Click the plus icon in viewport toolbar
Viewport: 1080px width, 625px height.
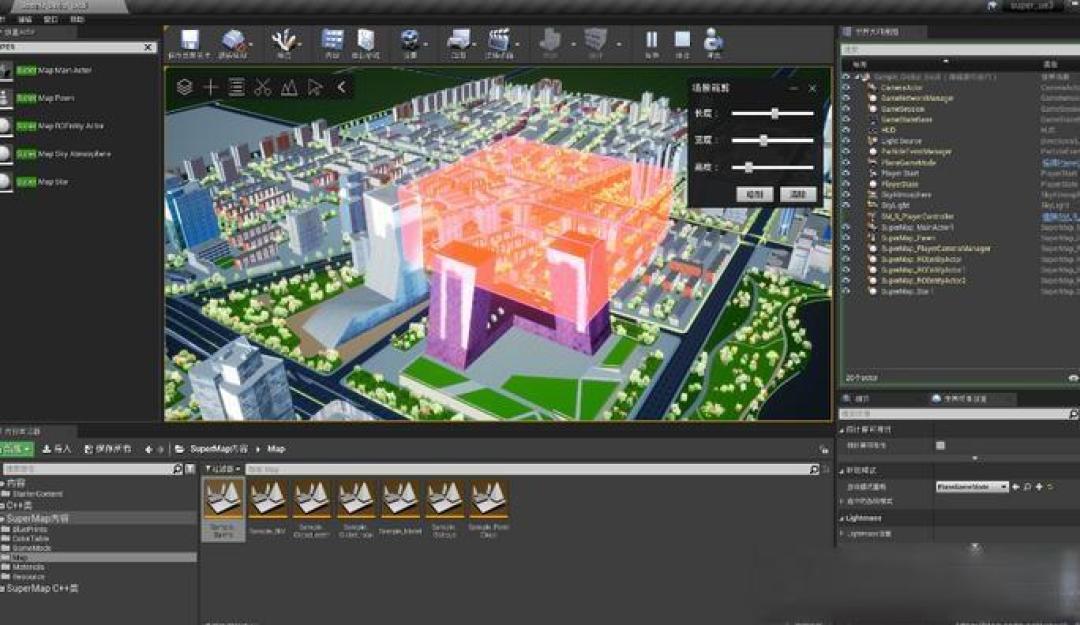pyautogui.click(x=211, y=87)
